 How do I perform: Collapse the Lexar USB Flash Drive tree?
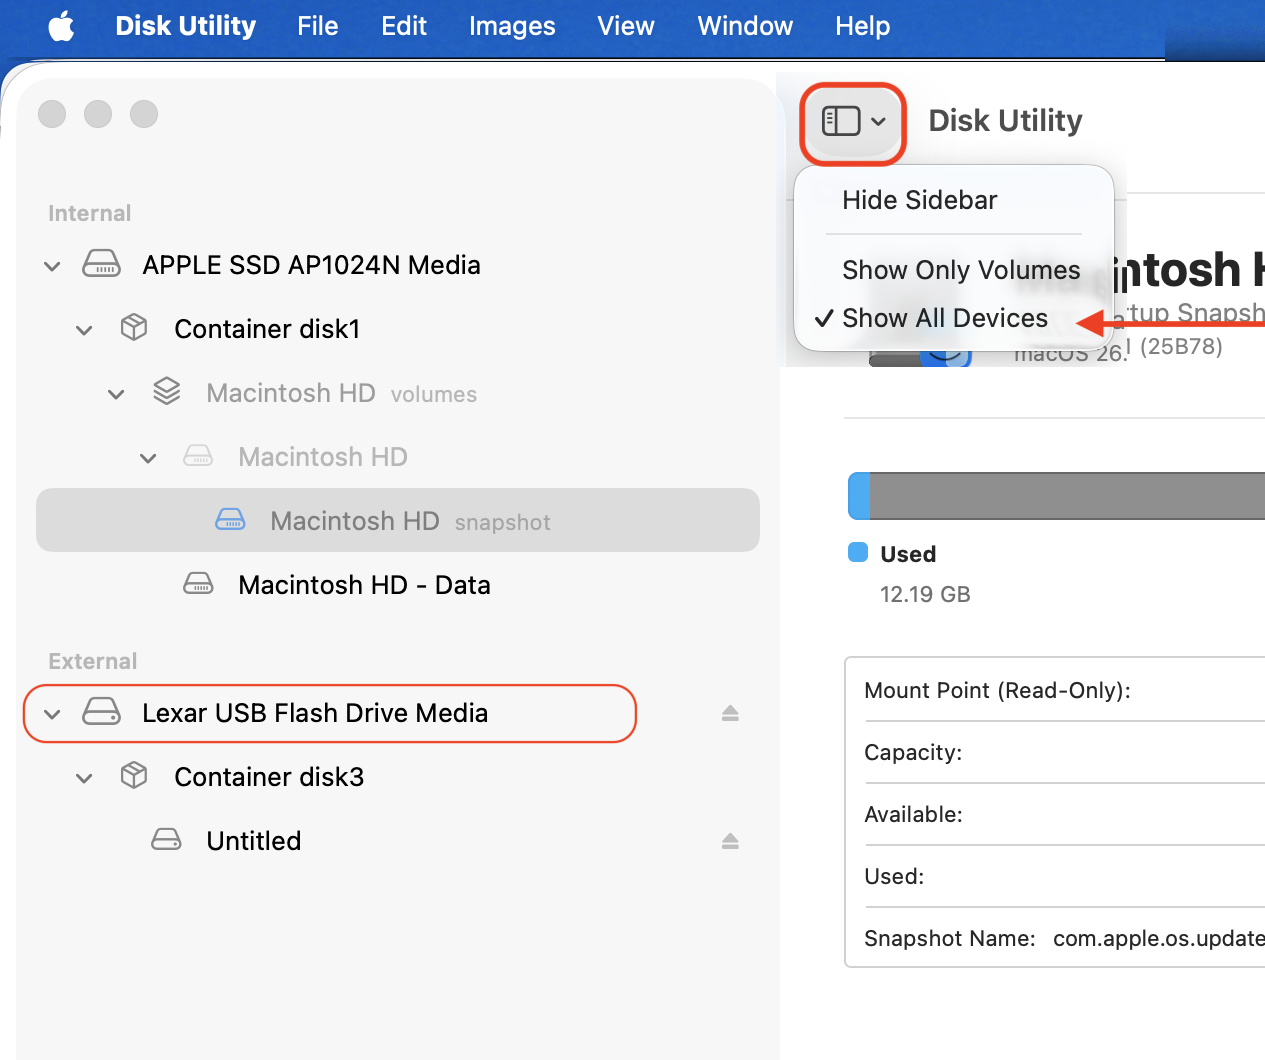(x=53, y=714)
